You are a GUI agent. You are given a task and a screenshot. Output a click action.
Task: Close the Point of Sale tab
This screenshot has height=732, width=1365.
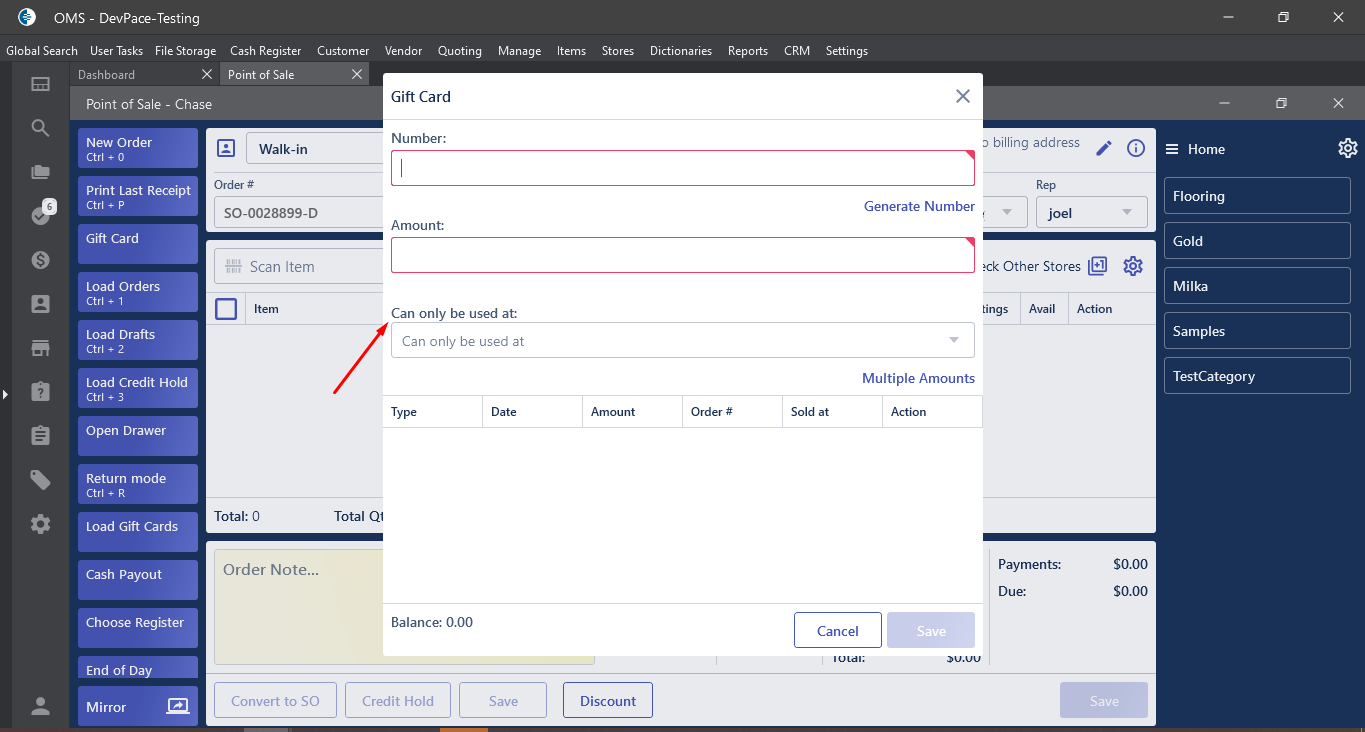coord(357,74)
